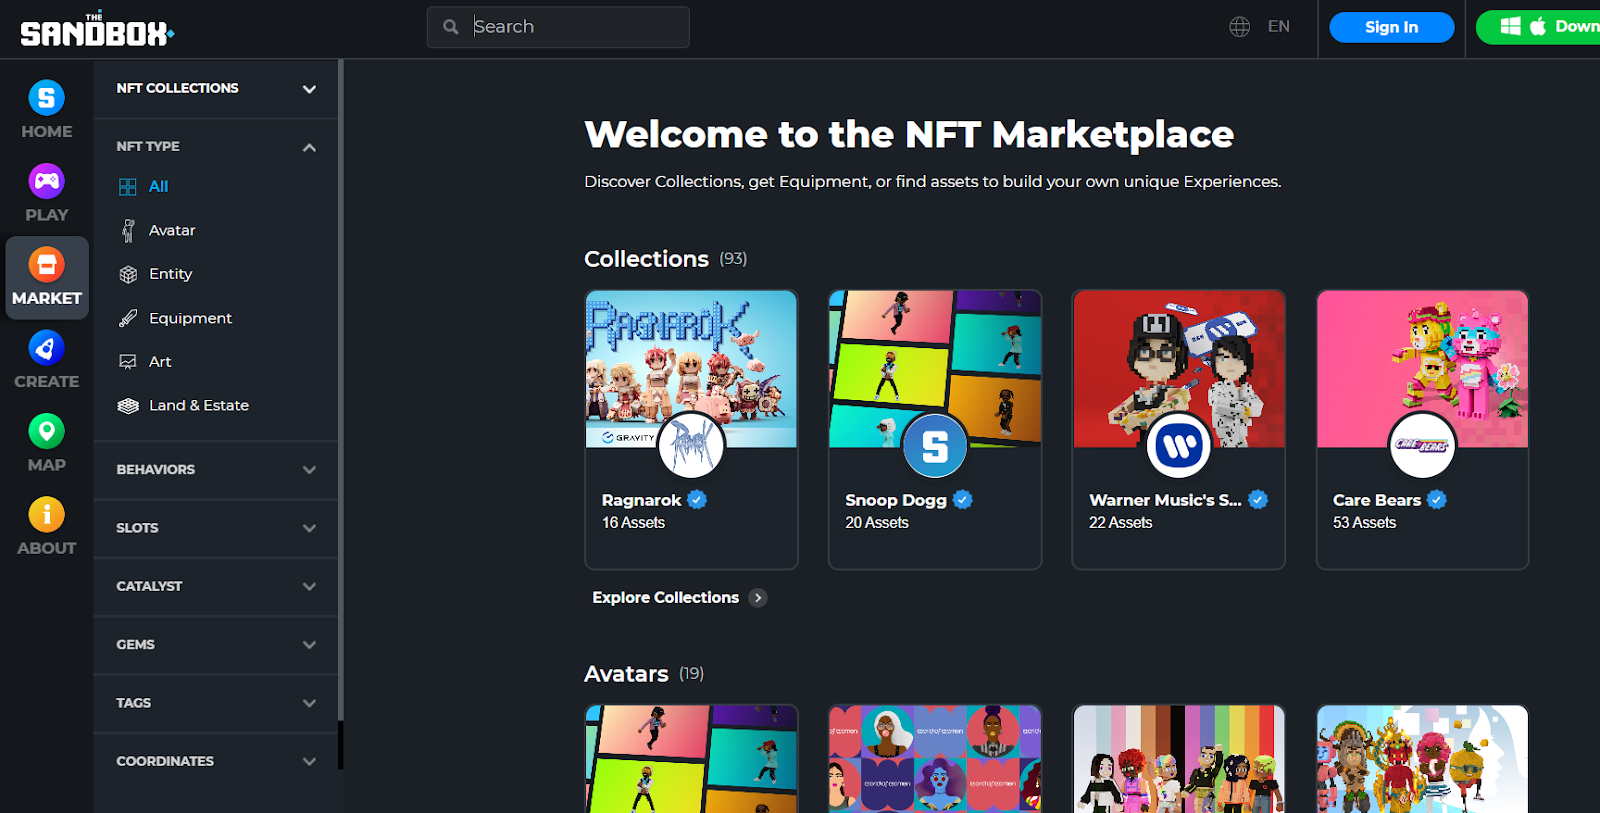Screen dimensions: 1600x813
Task: Open the Care Bears collection banner image
Action: click(x=1423, y=369)
